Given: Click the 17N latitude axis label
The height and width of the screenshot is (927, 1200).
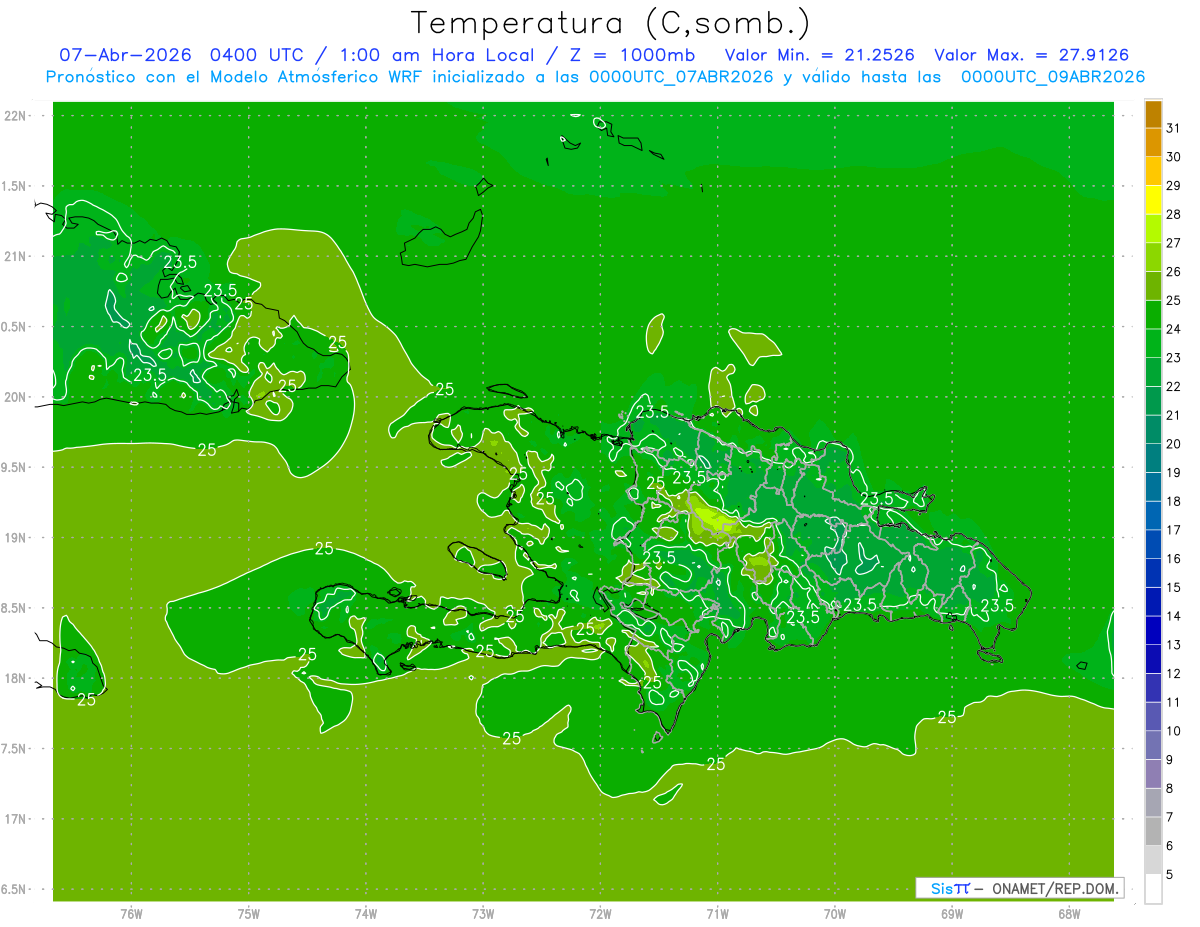Looking at the screenshot, I should click(15, 819).
